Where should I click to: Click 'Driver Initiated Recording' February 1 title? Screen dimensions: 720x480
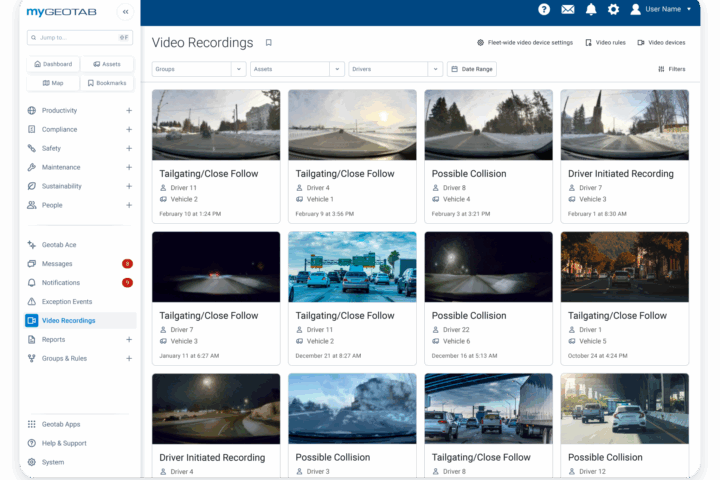(x=620, y=174)
